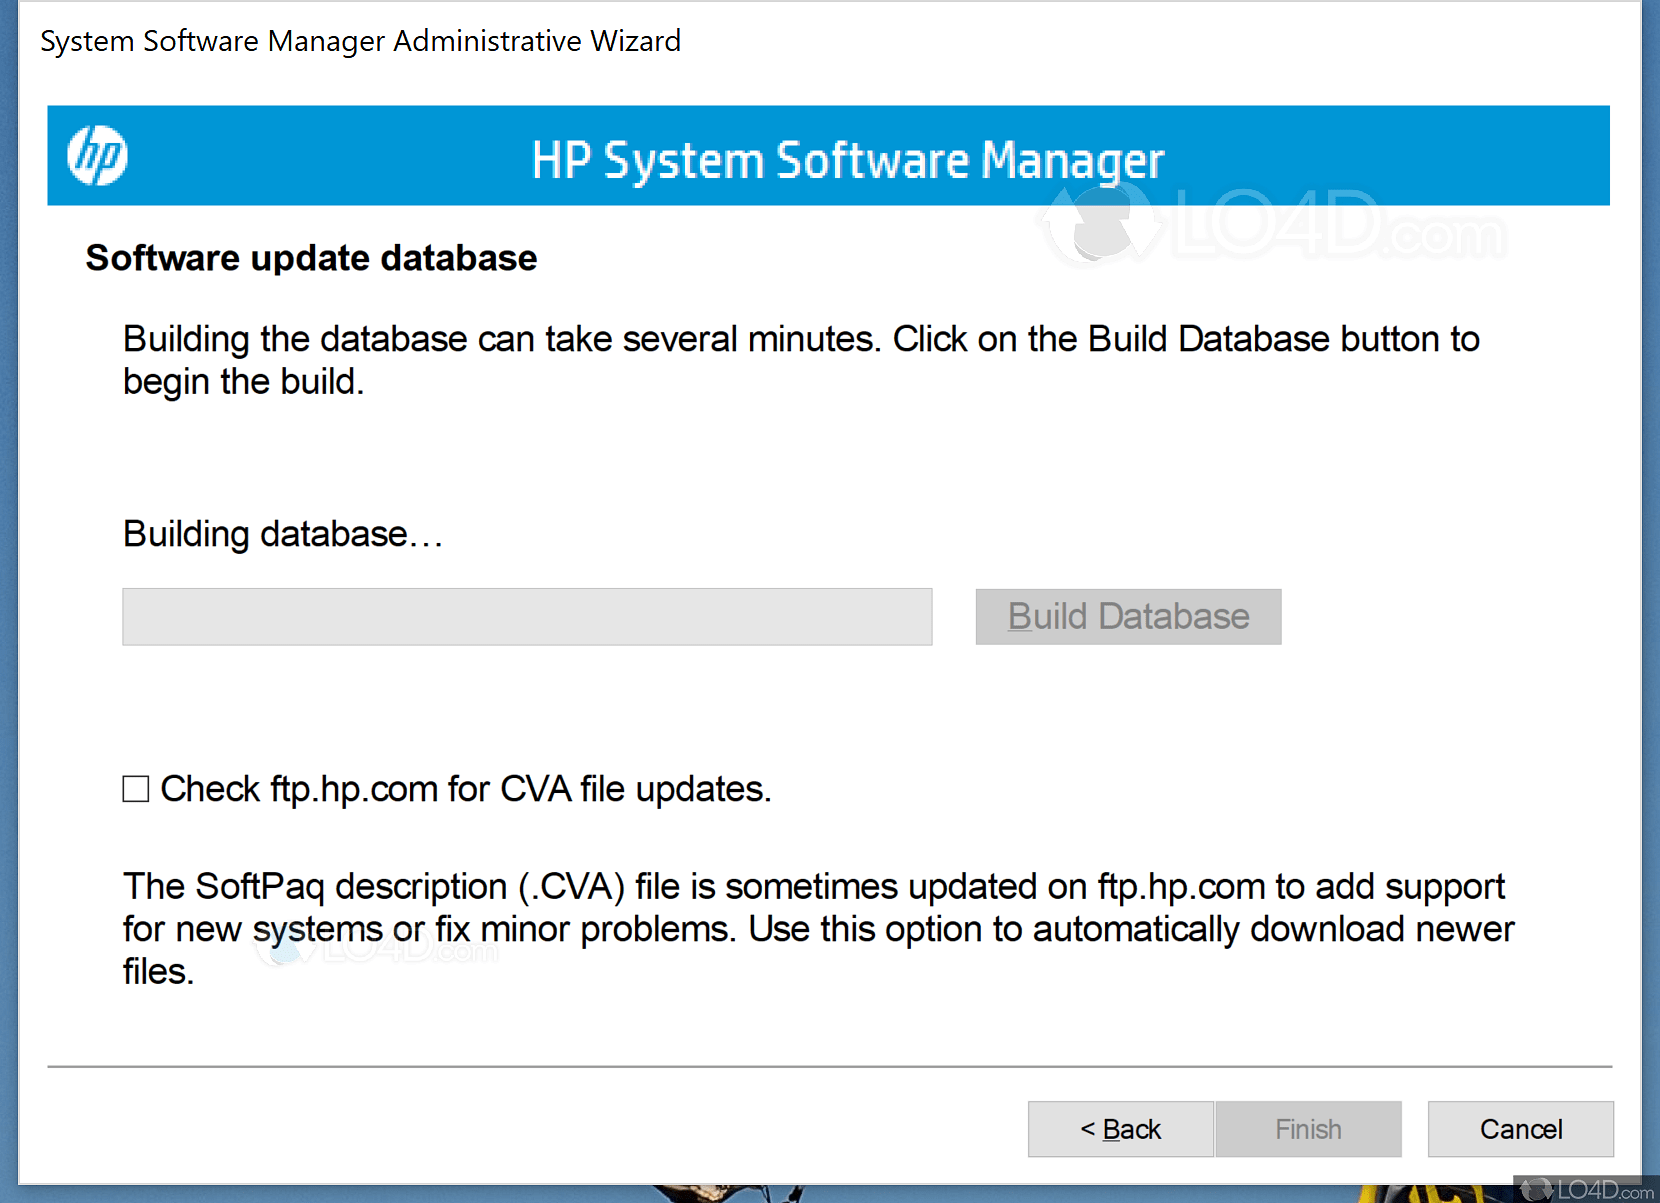Click the 'Building the database can take several minutes' instruction
1660x1203 pixels.
[801, 360]
